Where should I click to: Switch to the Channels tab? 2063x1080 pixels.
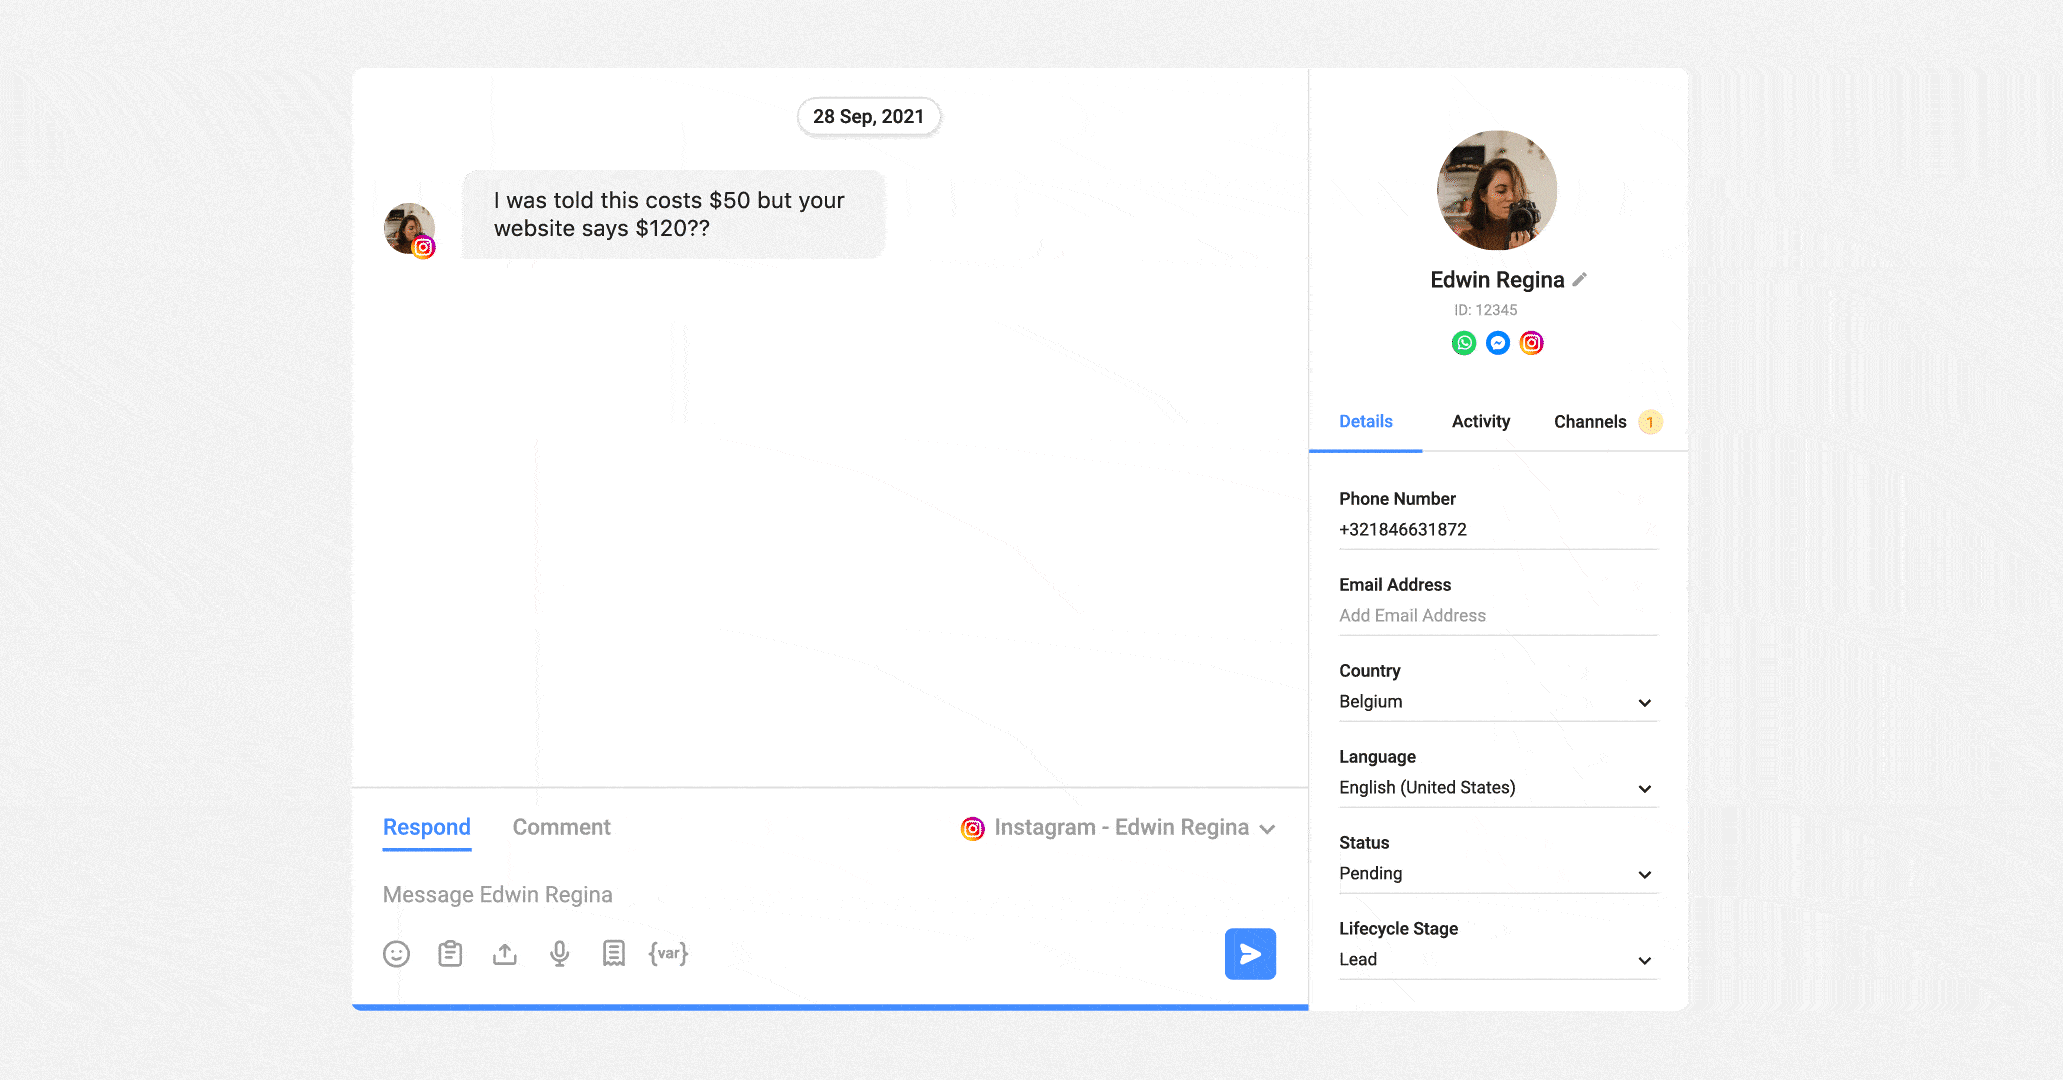coord(1588,421)
